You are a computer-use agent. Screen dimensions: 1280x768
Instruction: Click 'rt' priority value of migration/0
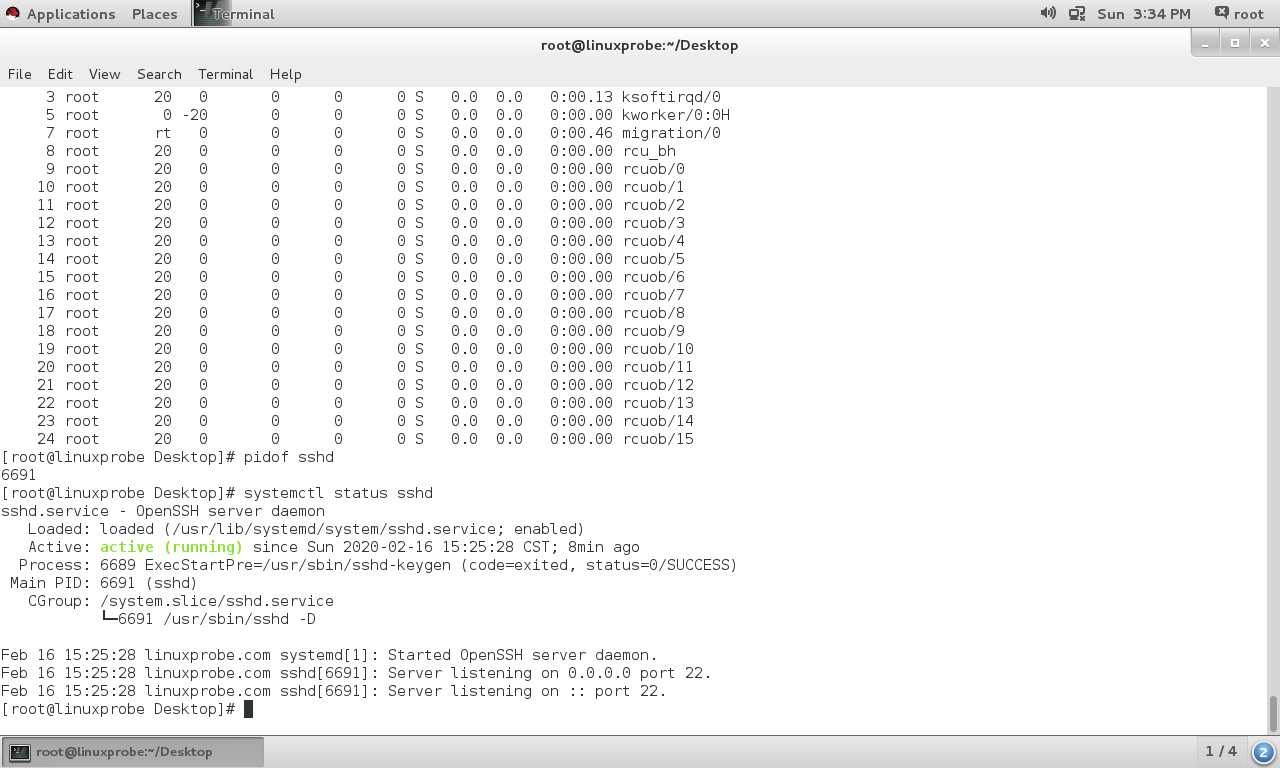tap(163, 133)
